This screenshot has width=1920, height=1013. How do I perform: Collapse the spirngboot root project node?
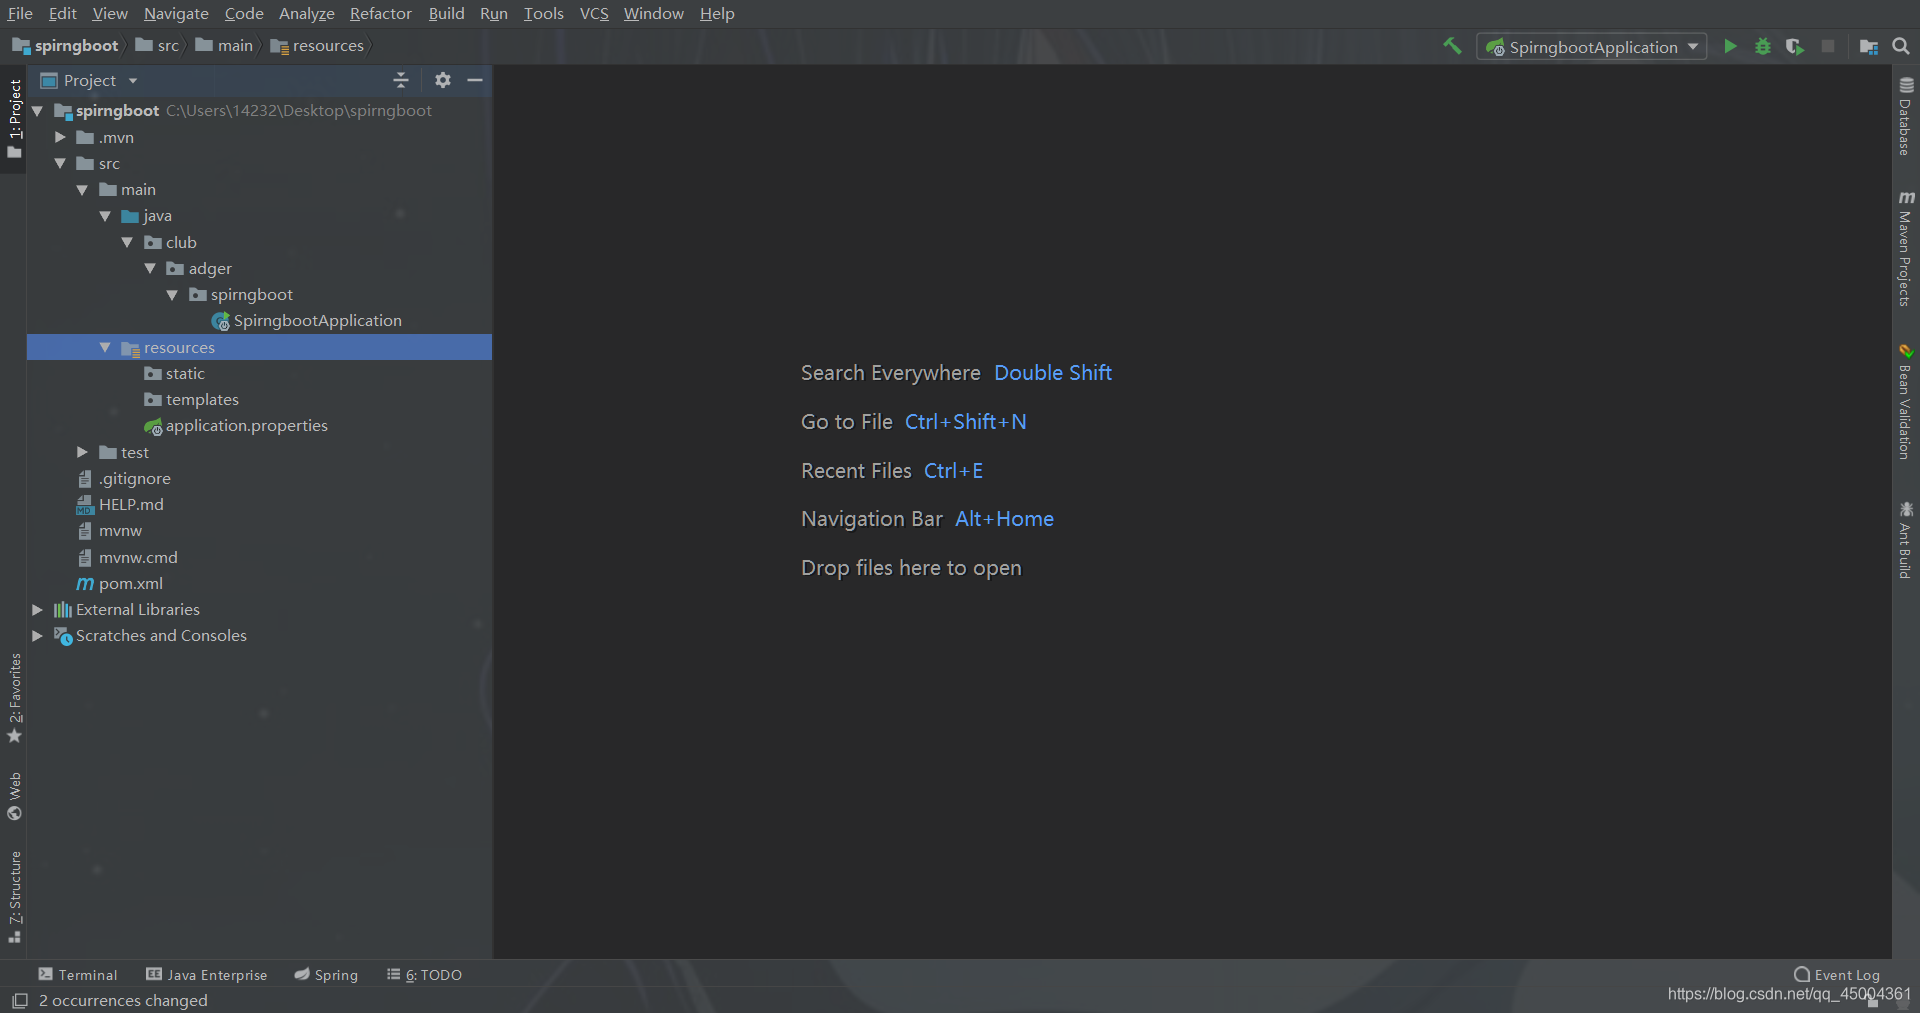coord(38,111)
